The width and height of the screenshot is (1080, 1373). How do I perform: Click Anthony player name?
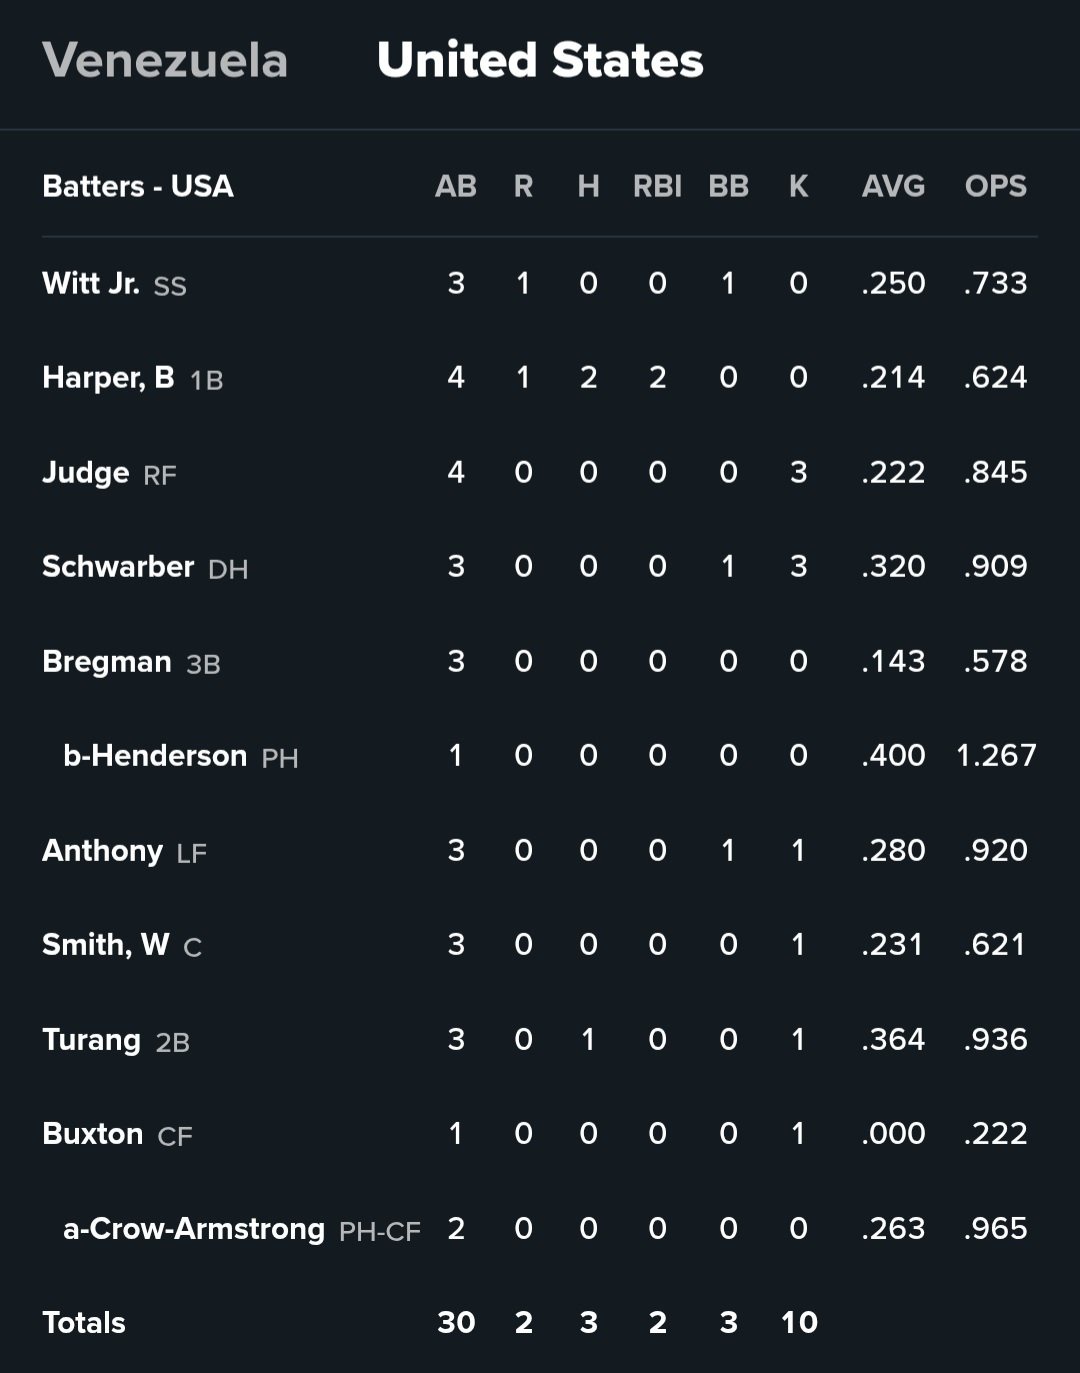click(102, 850)
